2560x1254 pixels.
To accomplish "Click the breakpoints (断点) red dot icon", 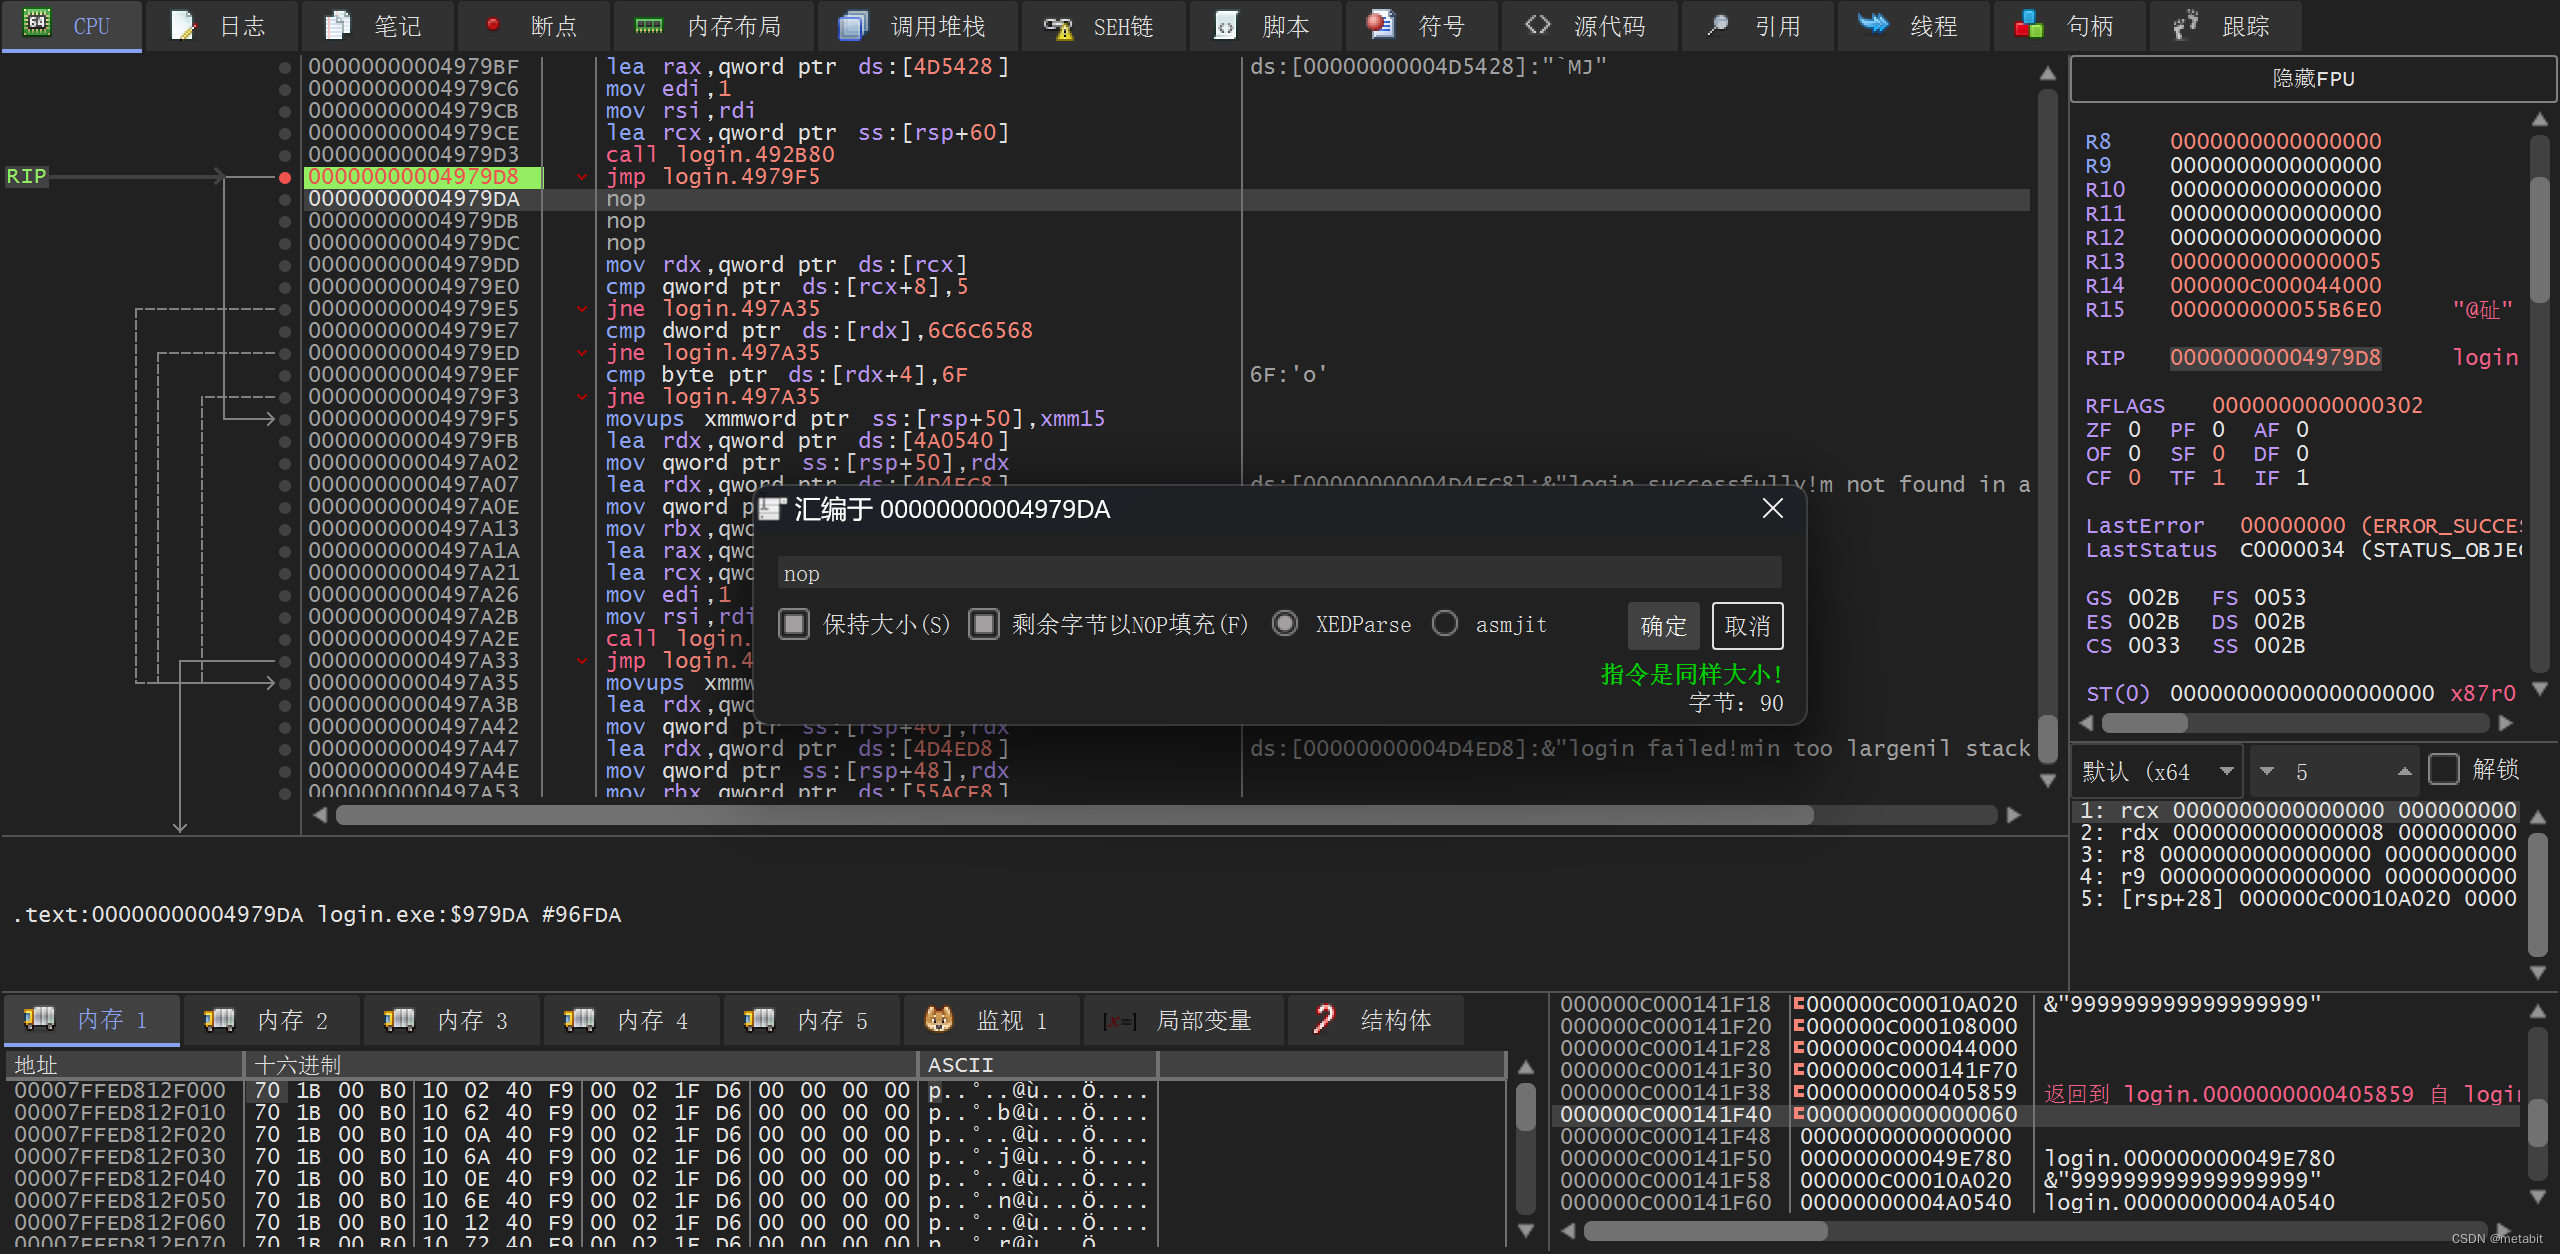I will pyautogui.click(x=493, y=25).
